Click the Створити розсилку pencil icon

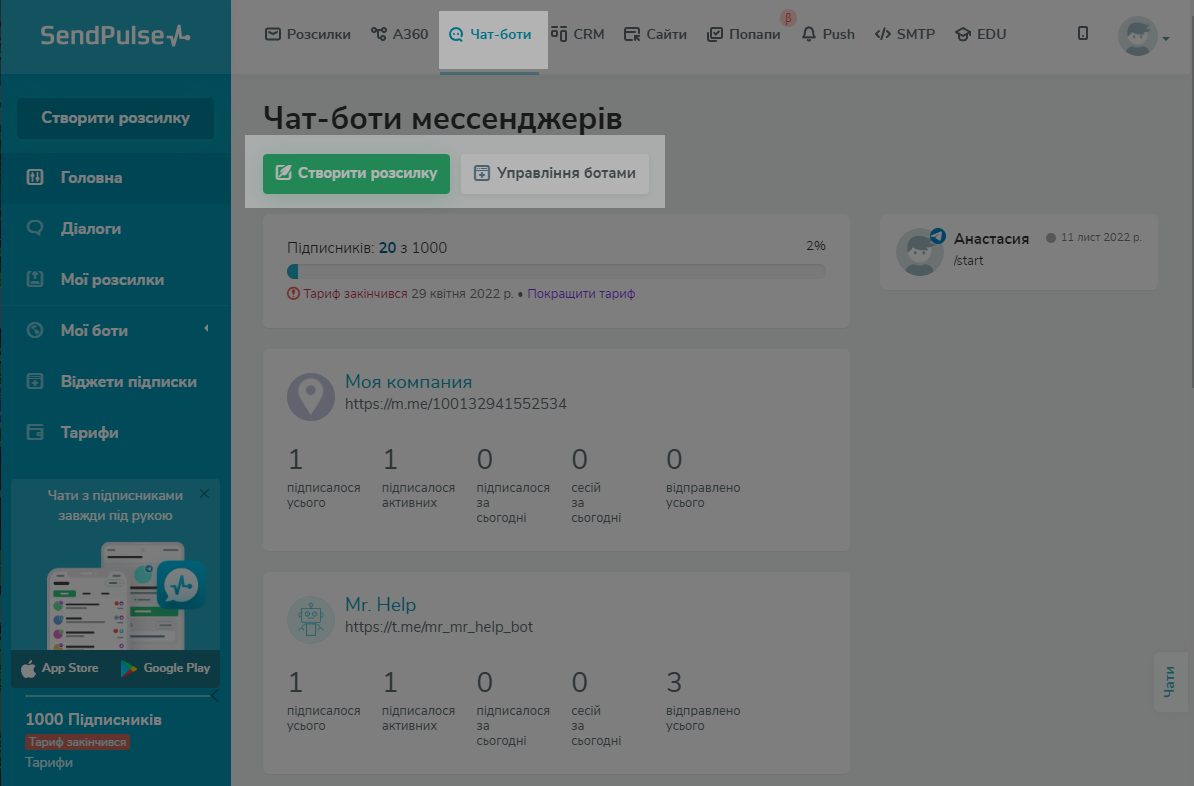click(x=283, y=173)
